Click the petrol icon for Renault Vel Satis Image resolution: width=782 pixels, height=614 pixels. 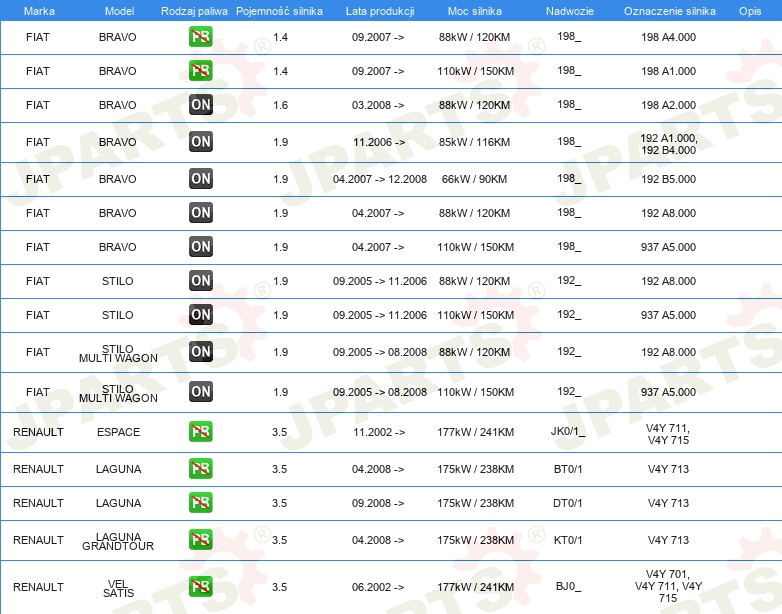click(x=200, y=586)
